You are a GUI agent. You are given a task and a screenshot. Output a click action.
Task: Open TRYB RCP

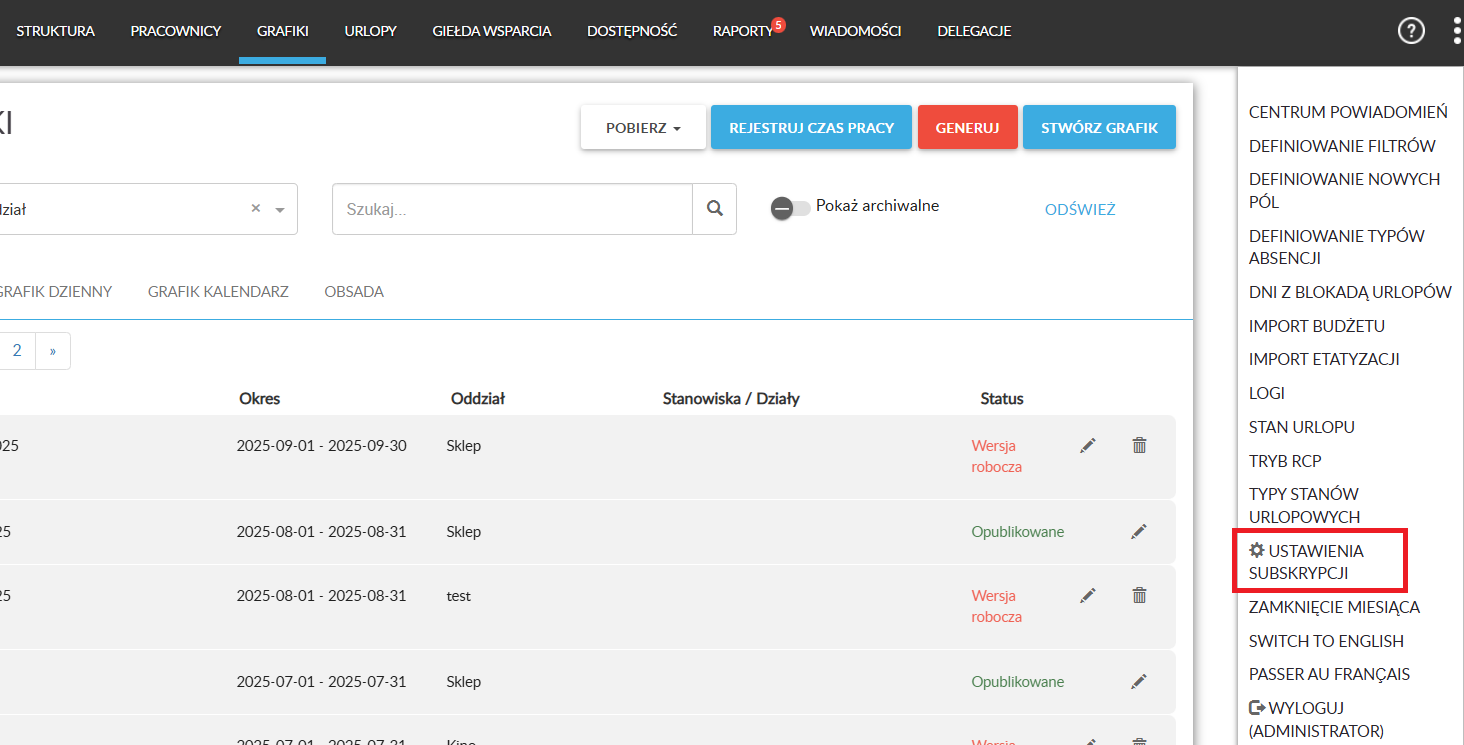1285,461
